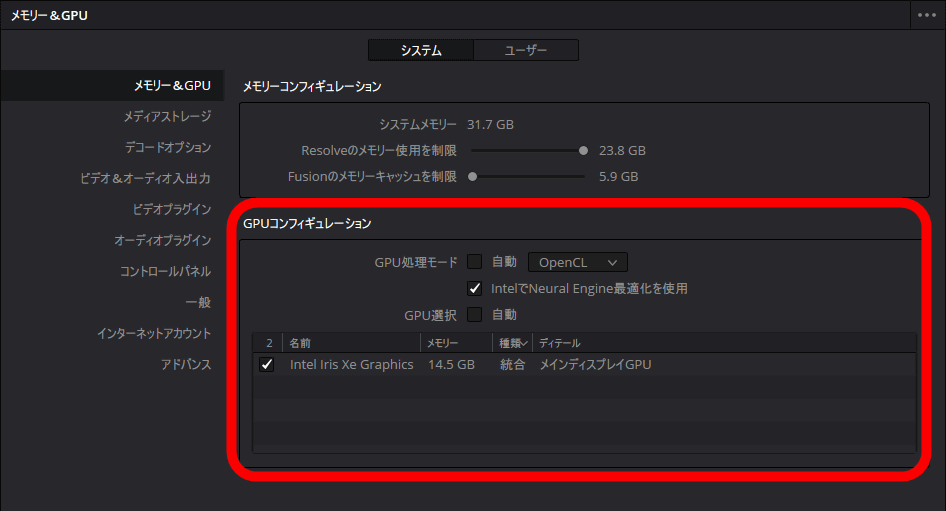This screenshot has width=946, height=511.
Task: Select メモリー＆GPU in the sidebar
Action: point(112,86)
